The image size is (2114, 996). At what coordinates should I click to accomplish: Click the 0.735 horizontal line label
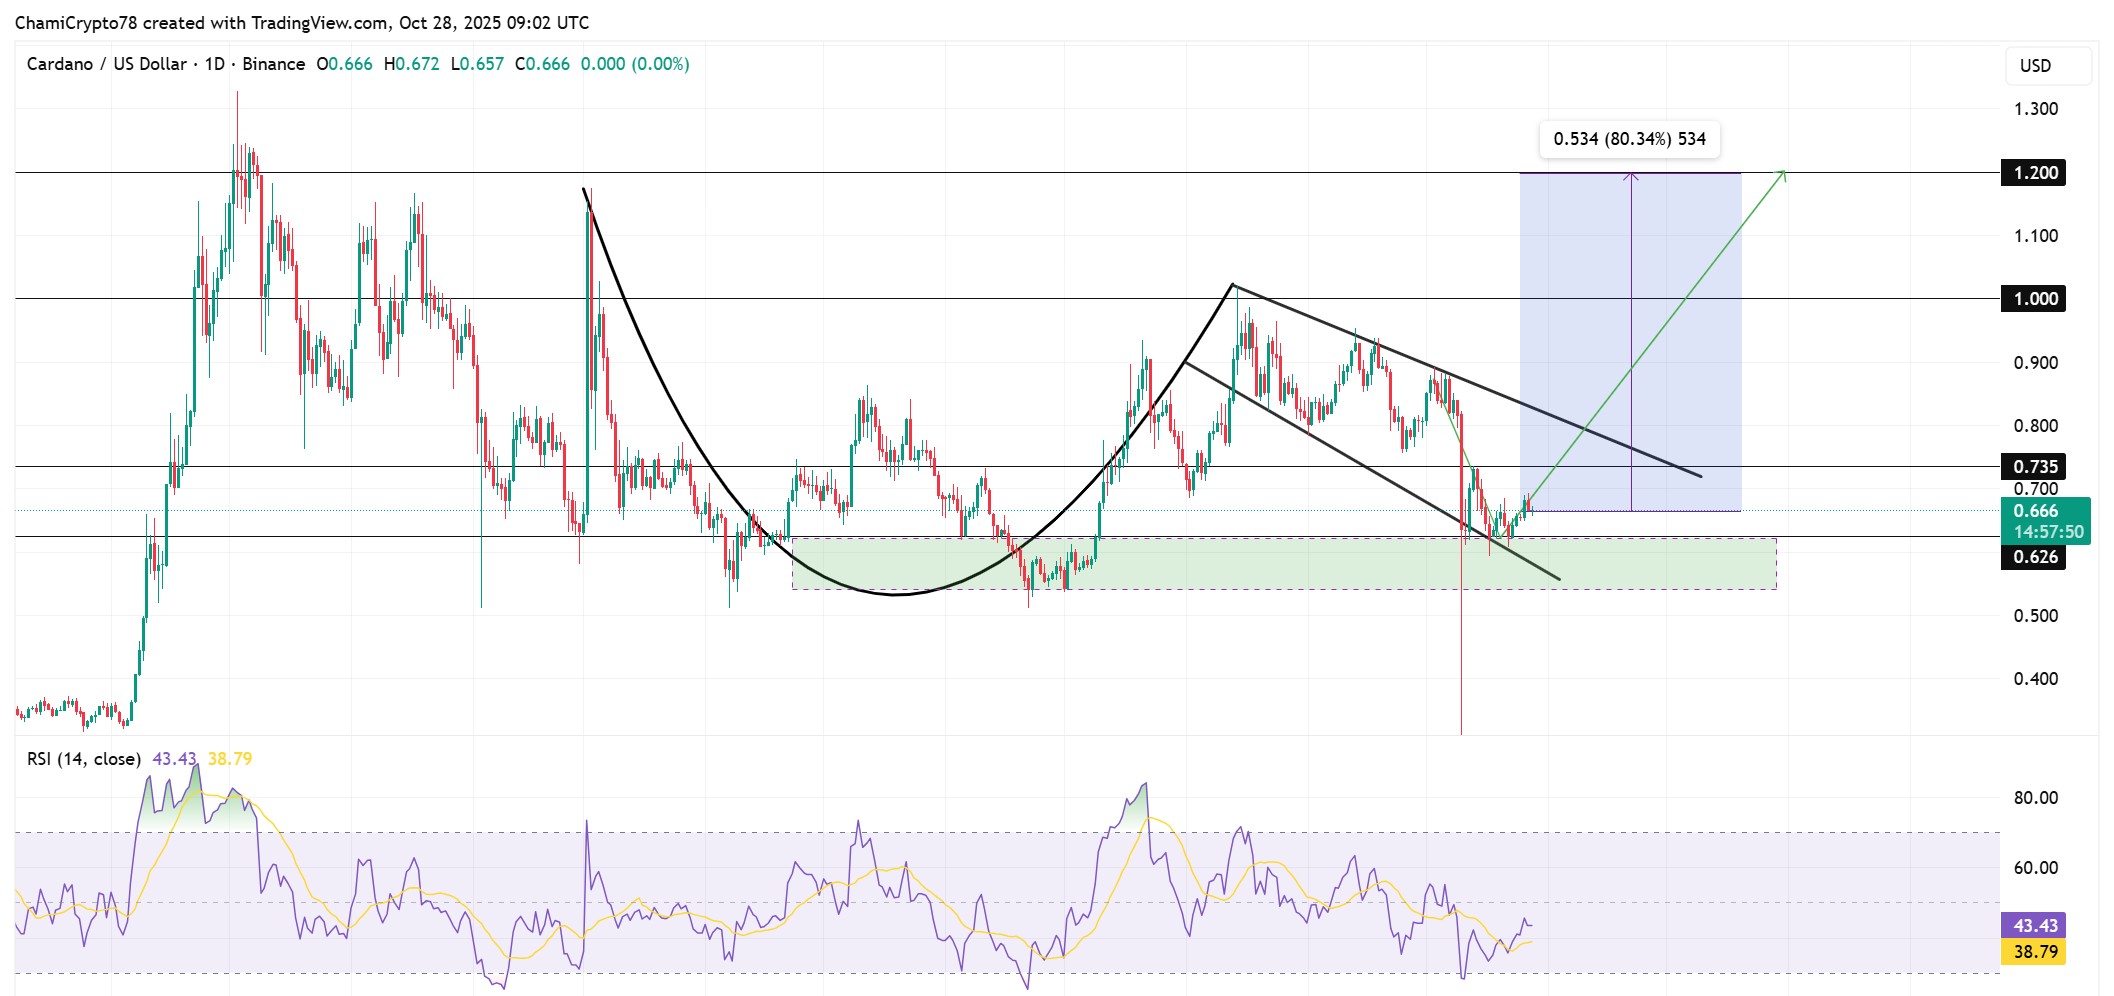2034,467
